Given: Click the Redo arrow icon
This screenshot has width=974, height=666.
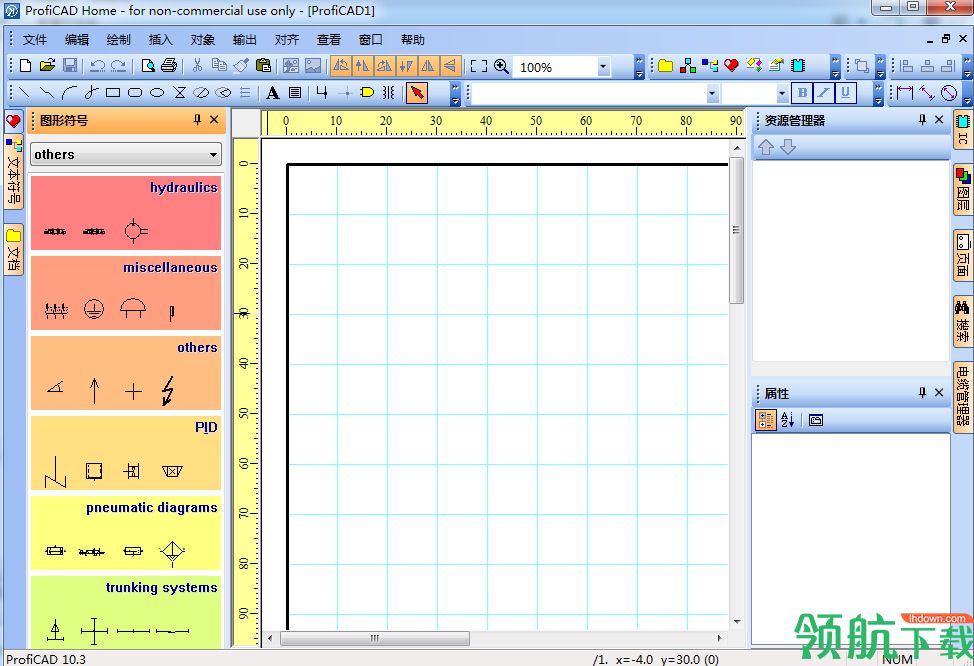Looking at the screenshot, I should point(118,66).
